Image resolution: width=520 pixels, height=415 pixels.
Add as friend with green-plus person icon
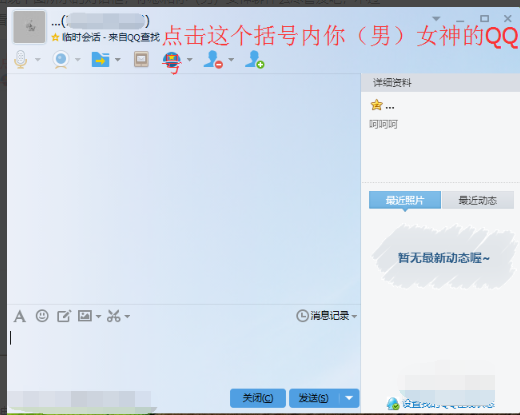pyautogui.click(x=255, y=60)
